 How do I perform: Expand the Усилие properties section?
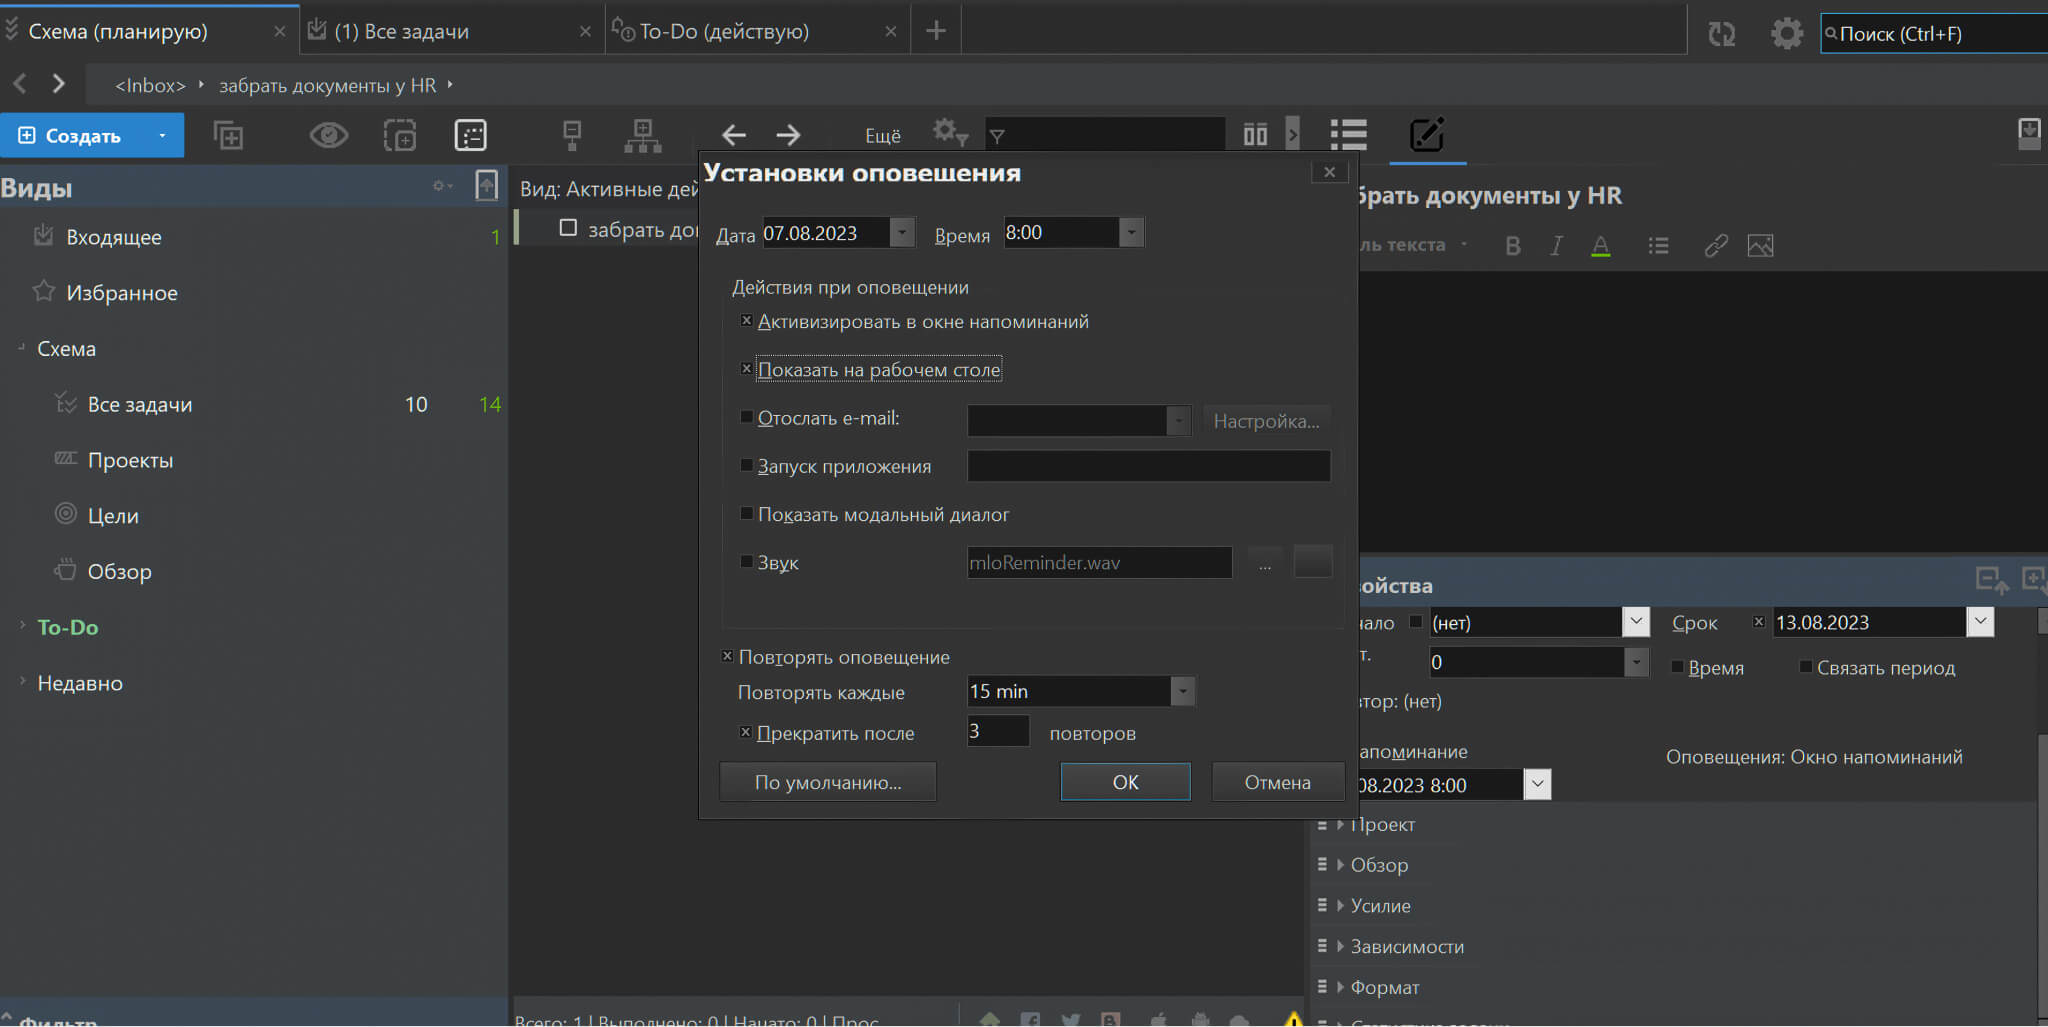tap(1340, 905)
